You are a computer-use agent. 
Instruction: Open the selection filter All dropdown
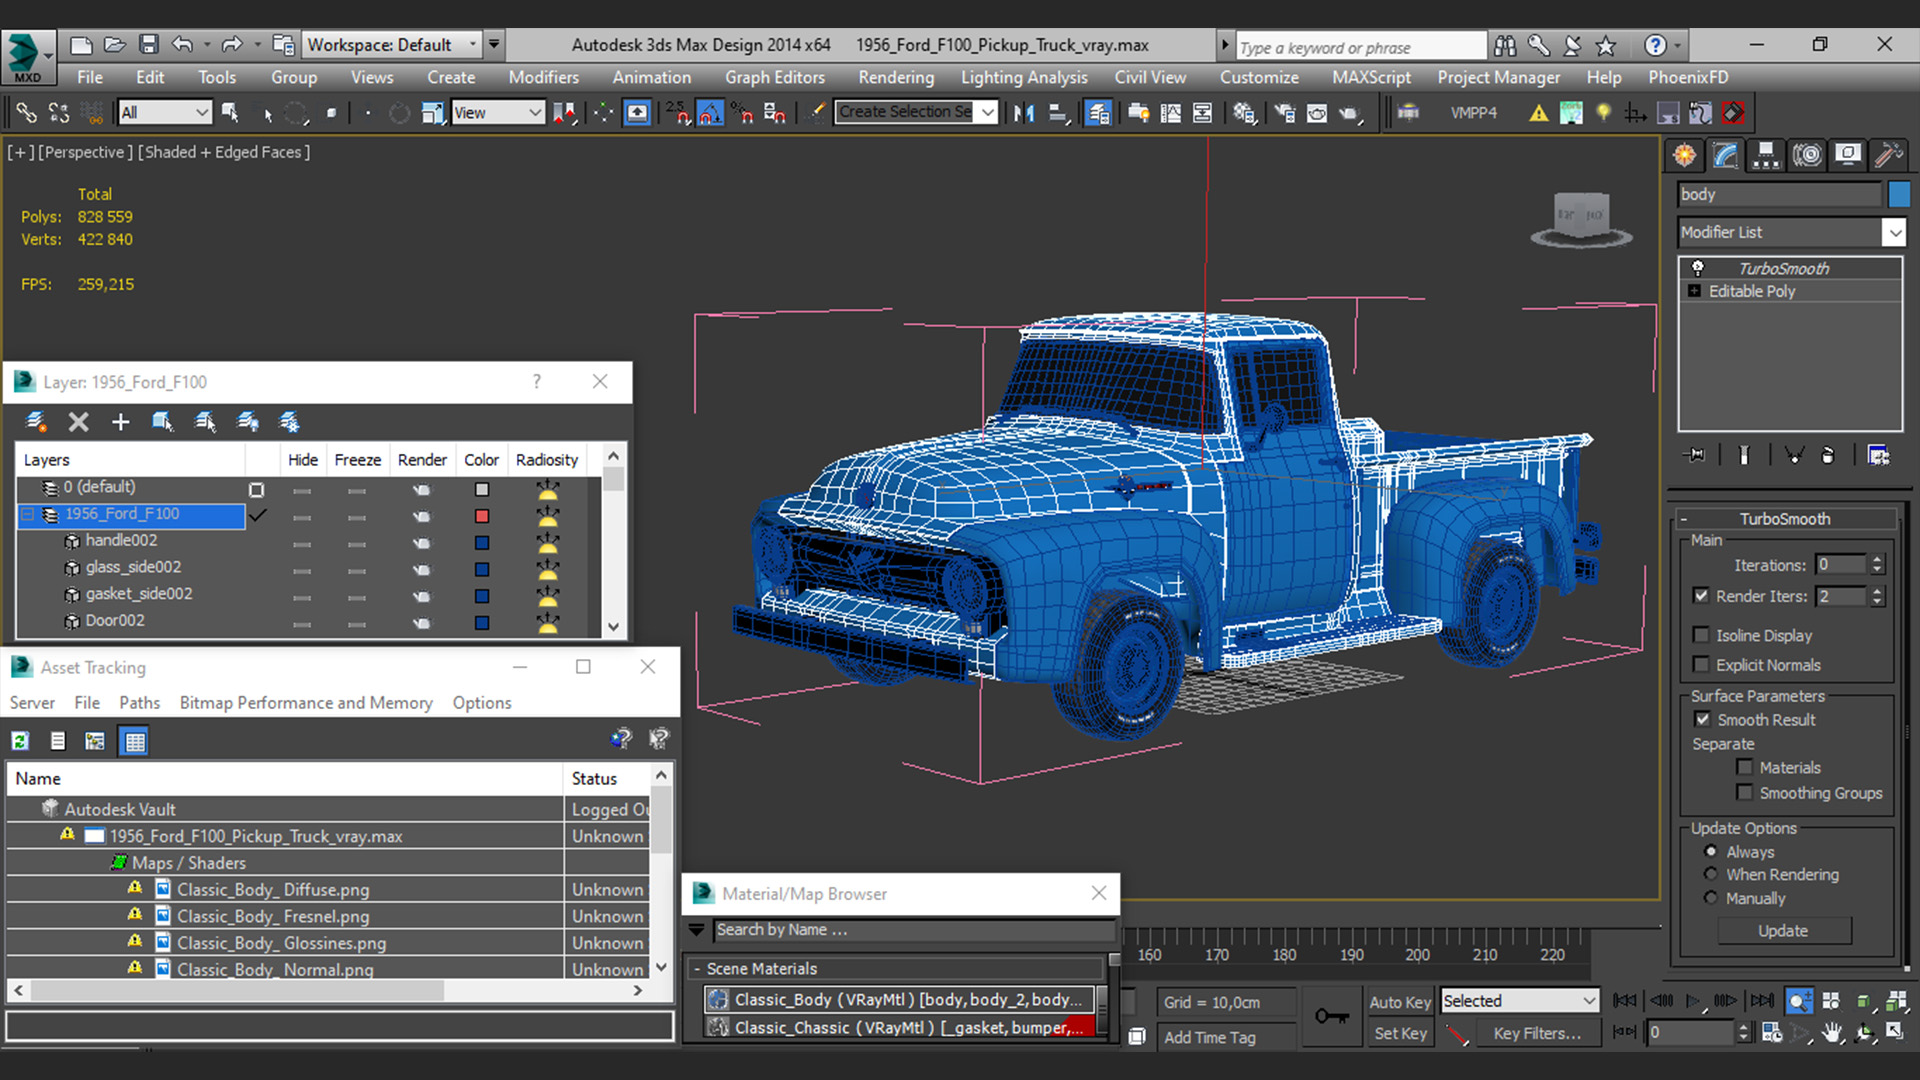pos(164,113)
